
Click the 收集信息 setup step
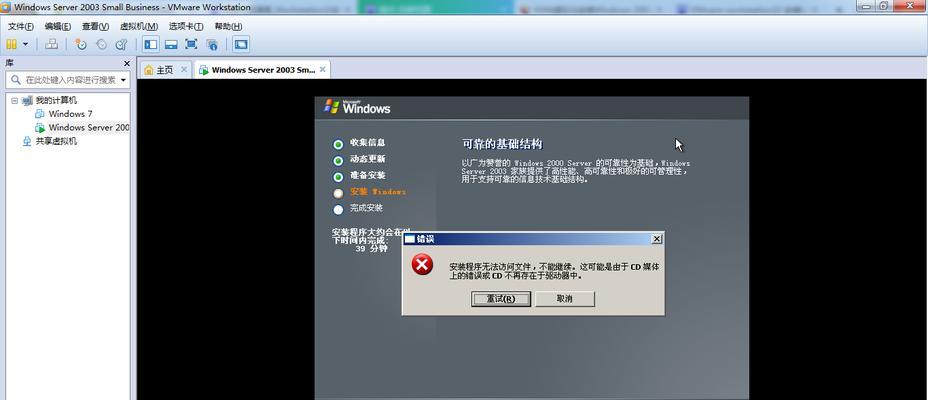(367, 143)
